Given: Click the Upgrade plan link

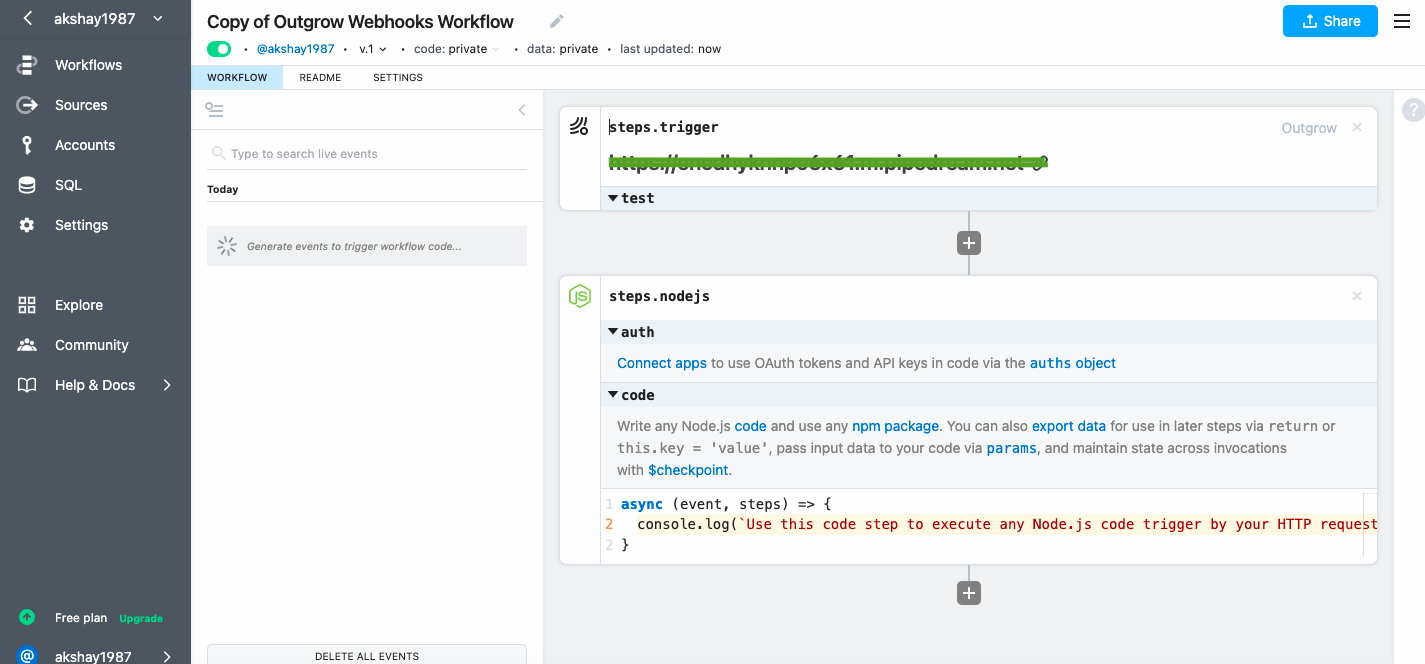Looking at the screenshot, I should click(141, 618).
